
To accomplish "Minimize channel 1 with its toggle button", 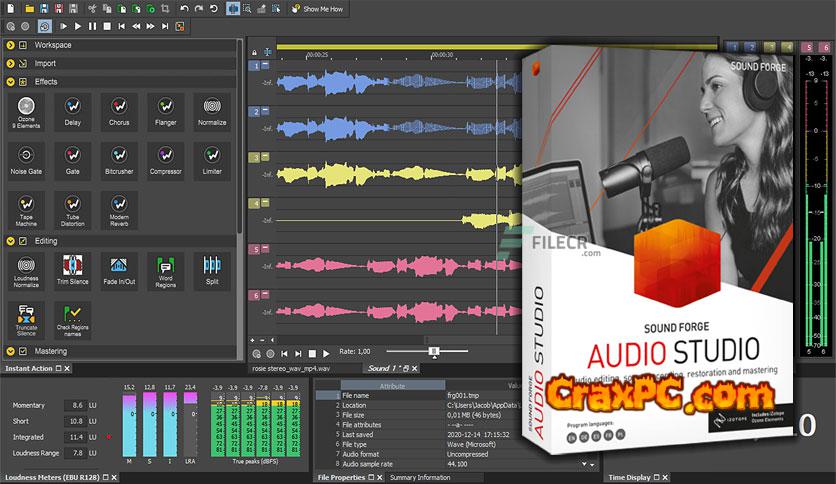I will click(x=265, y=65).
